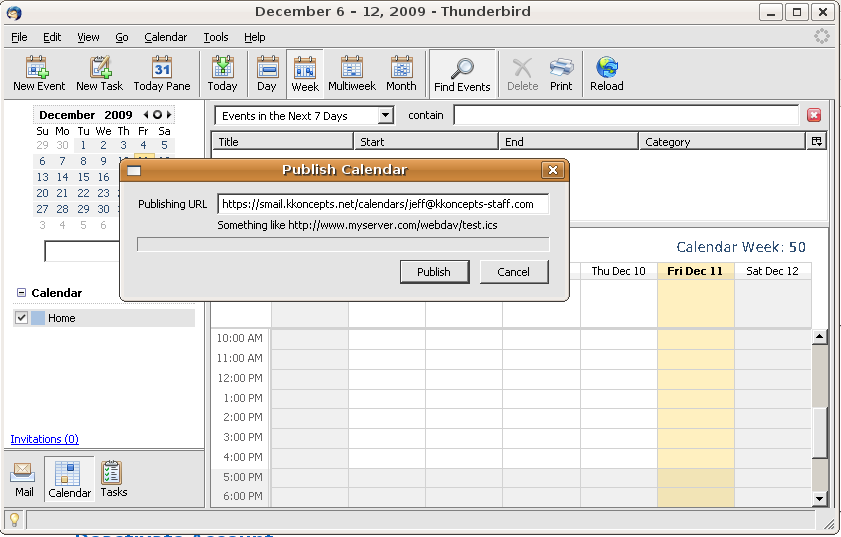This screenshot has width=841, height=537.
Task: Print the calendar
Action: (561, 73)
